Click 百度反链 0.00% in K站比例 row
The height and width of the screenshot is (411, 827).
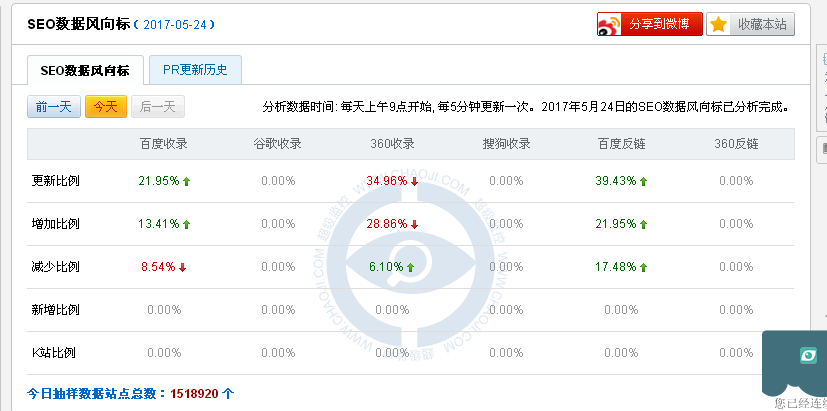tap(621, 352)
